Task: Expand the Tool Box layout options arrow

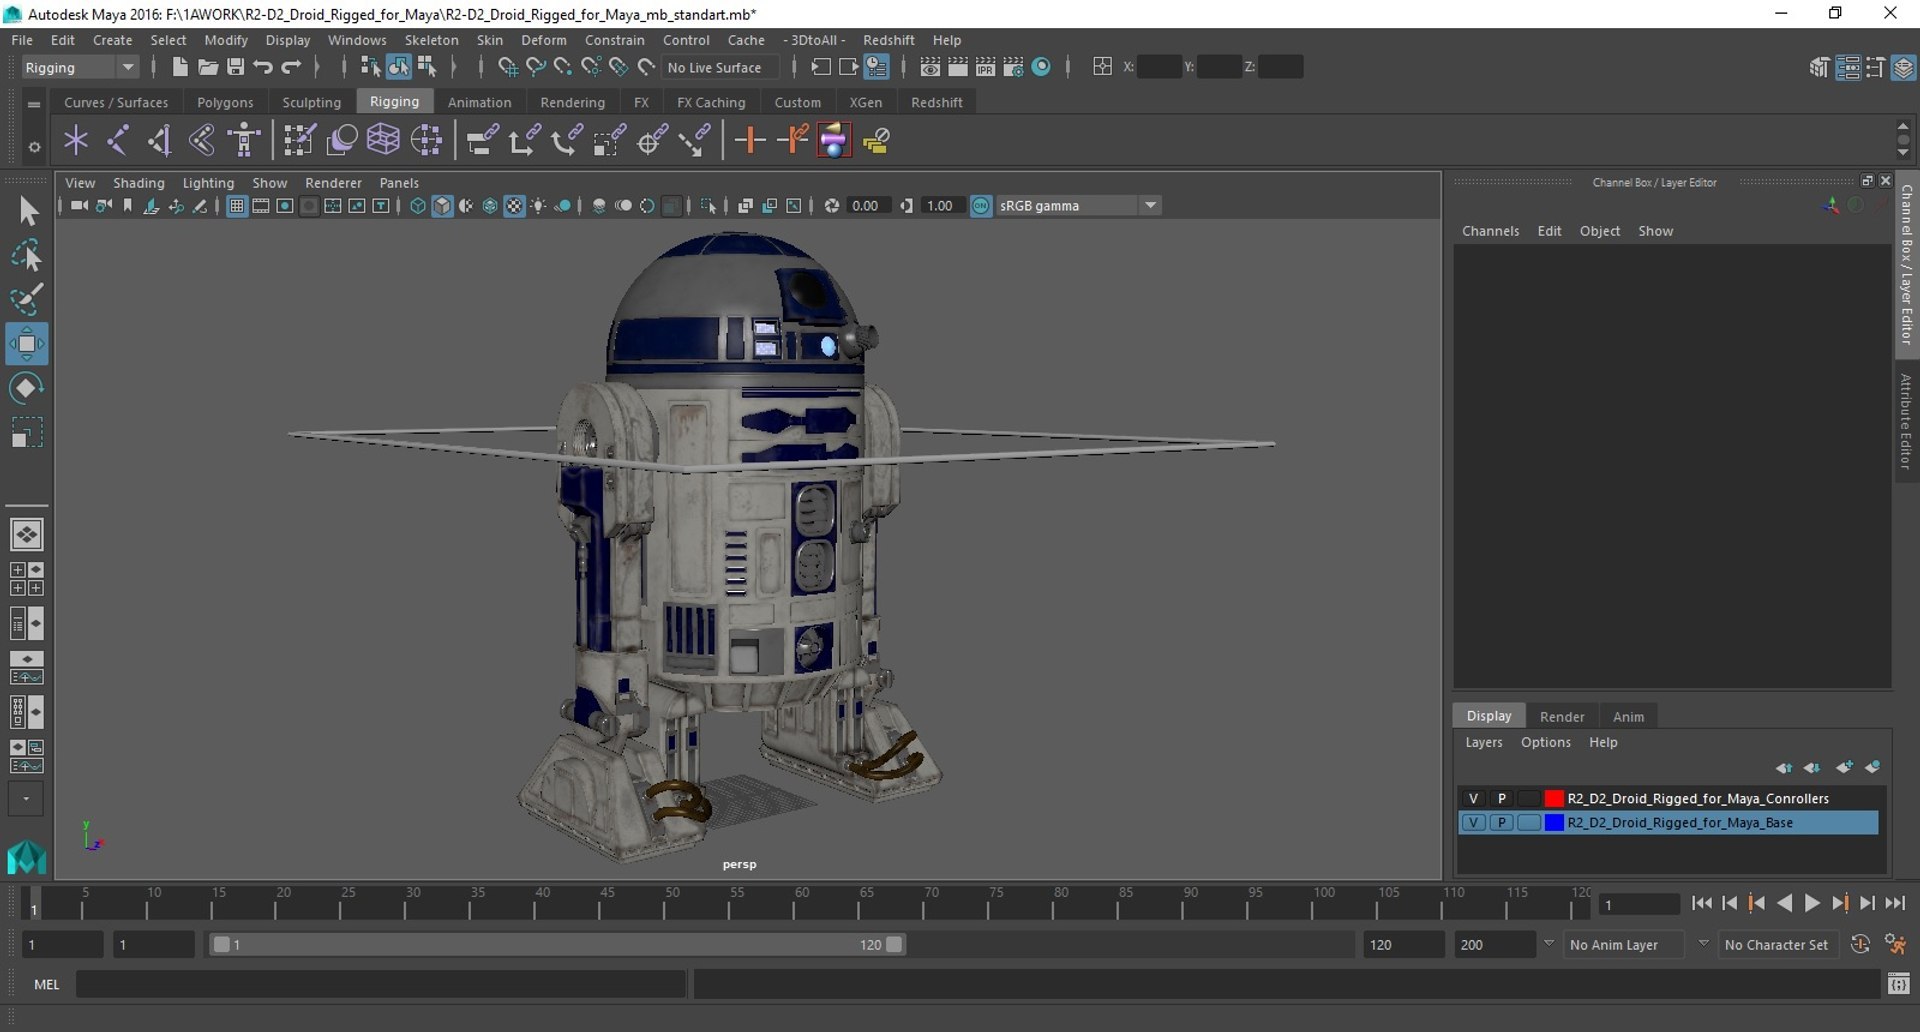Action: (26, 799)
